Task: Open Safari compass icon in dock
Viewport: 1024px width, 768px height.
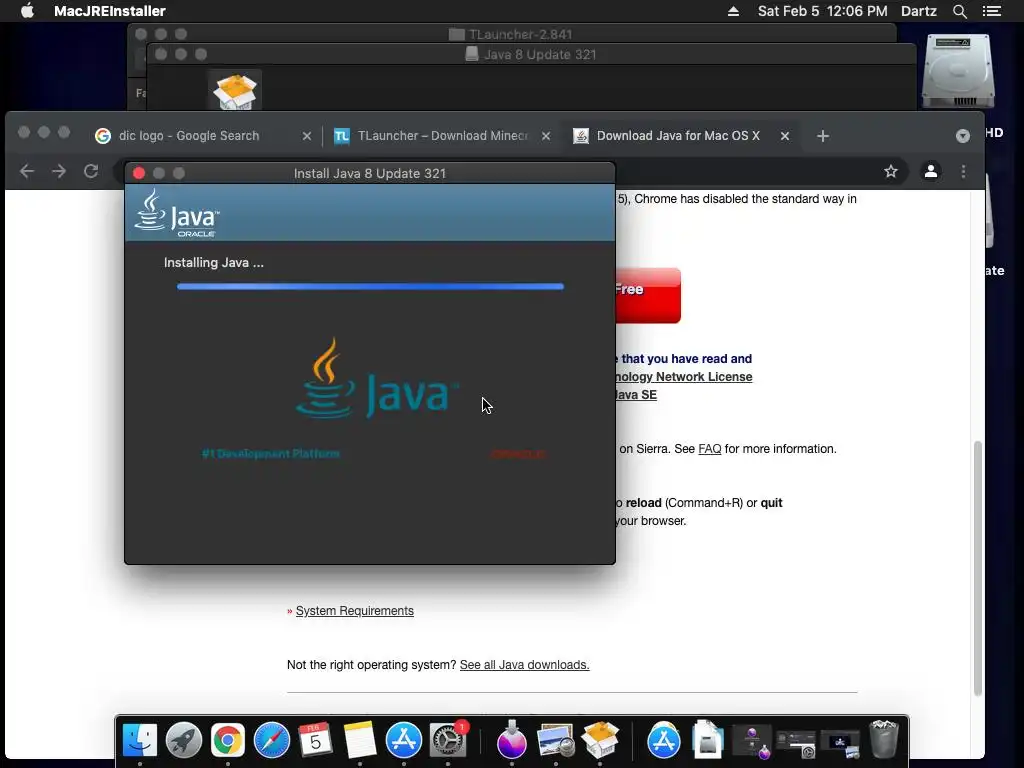Action: (272, 740)
